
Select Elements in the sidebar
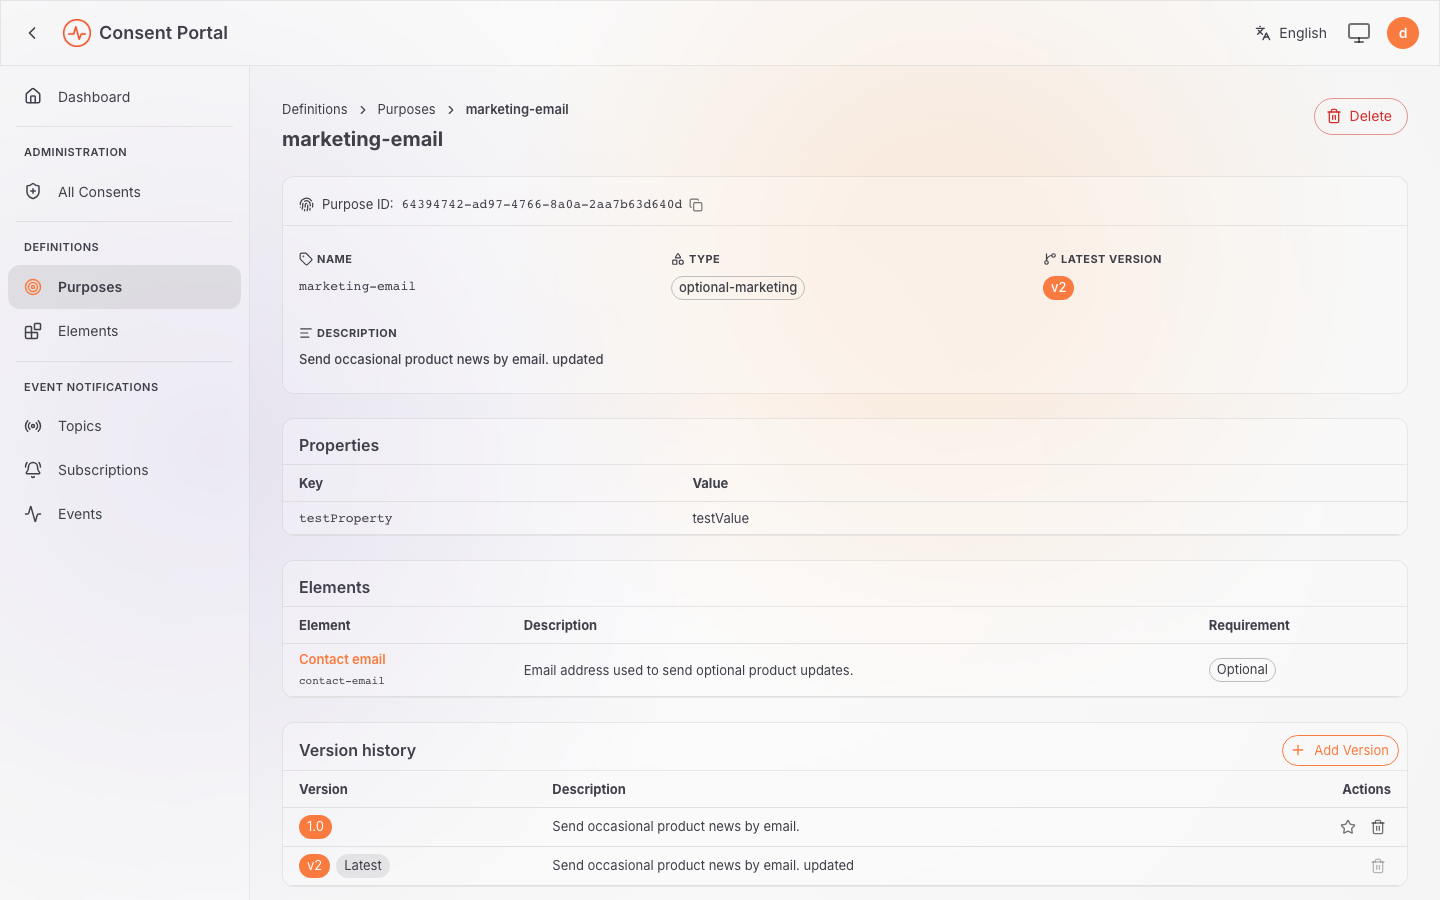(124, 331)
